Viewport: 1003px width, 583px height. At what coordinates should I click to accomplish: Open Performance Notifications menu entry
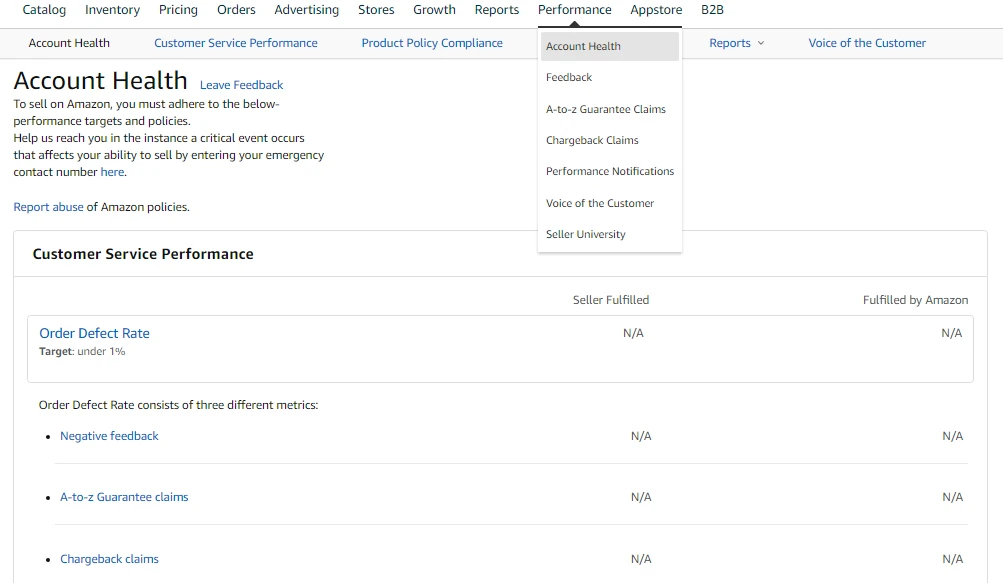(x=610, y=172)
